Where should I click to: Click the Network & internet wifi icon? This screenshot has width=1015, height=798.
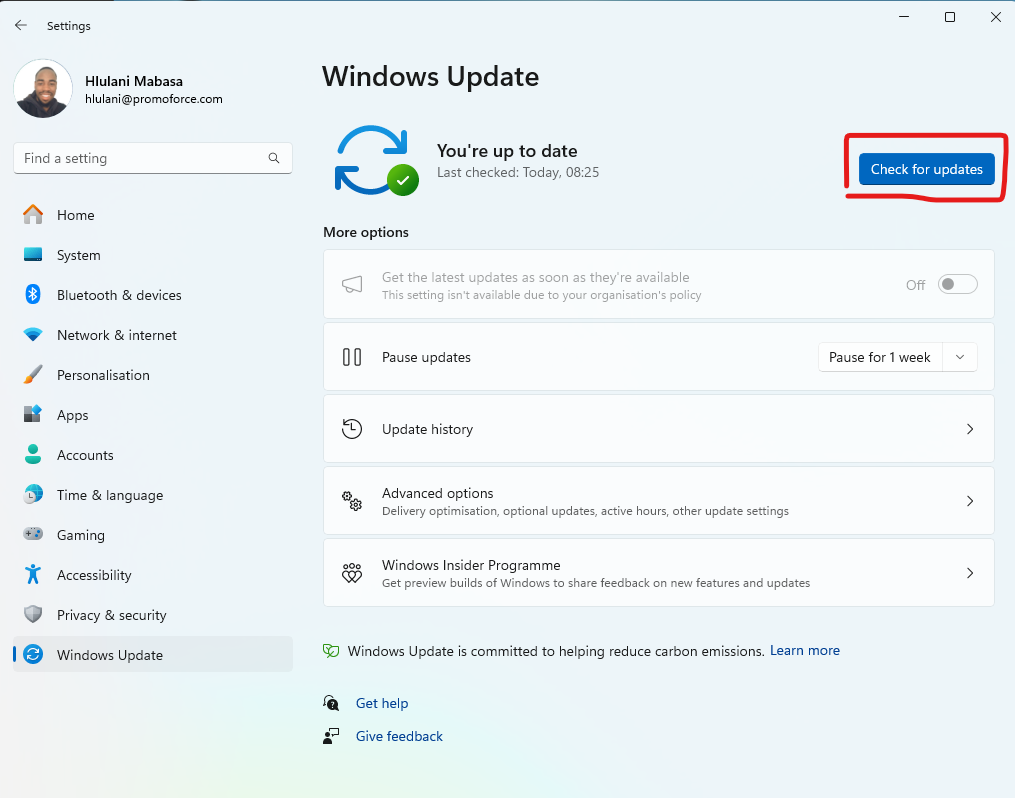point(33,335)
